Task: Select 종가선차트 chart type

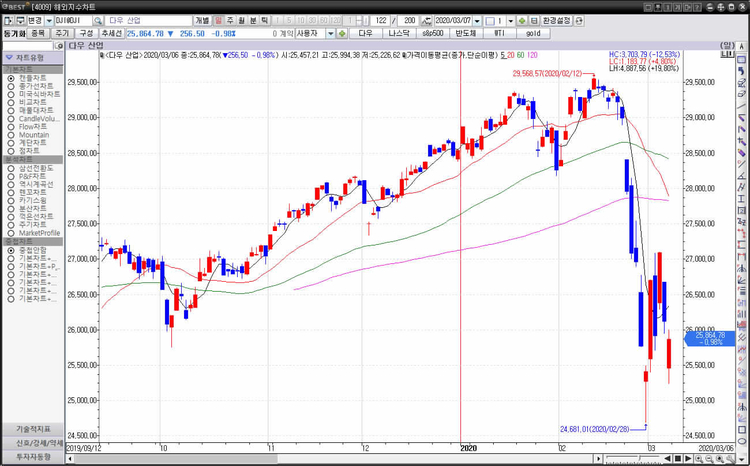Action: (x=36, y=86)
